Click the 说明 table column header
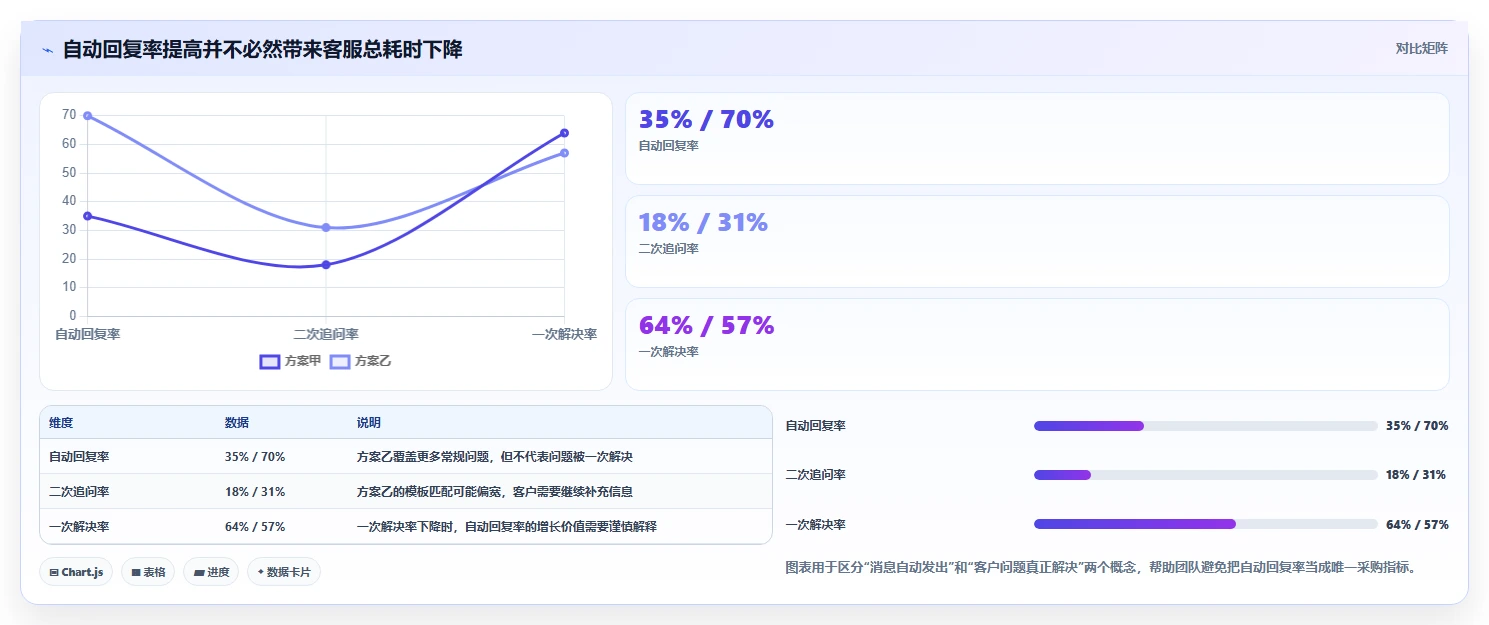Viewport: 1489px width, 625px height. pos(369,423)
